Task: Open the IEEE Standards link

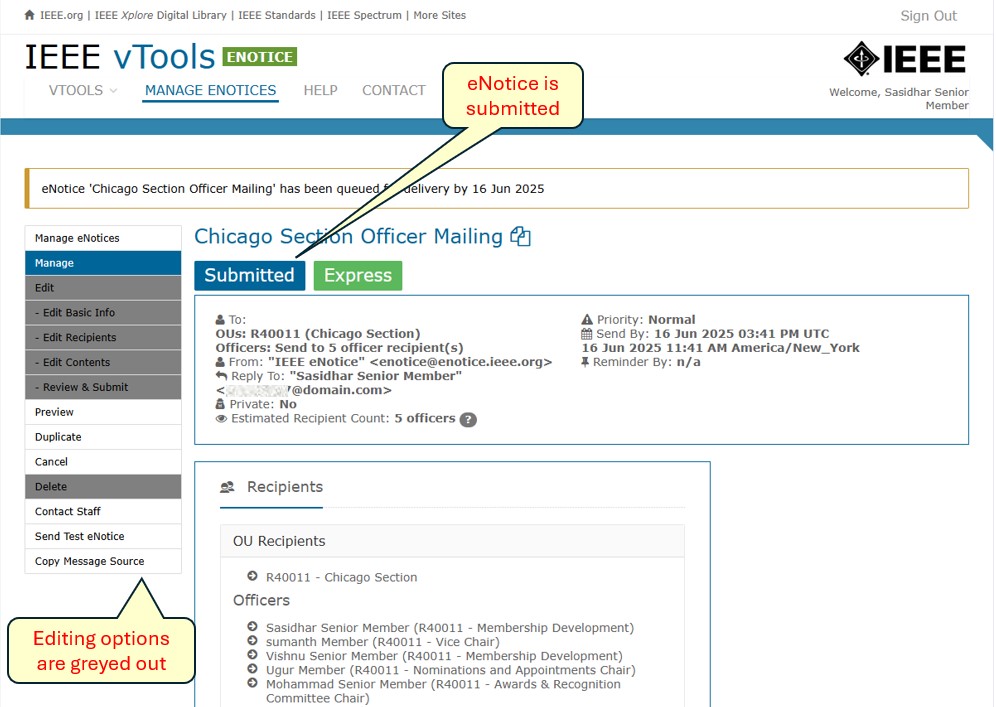Action: 277,15
